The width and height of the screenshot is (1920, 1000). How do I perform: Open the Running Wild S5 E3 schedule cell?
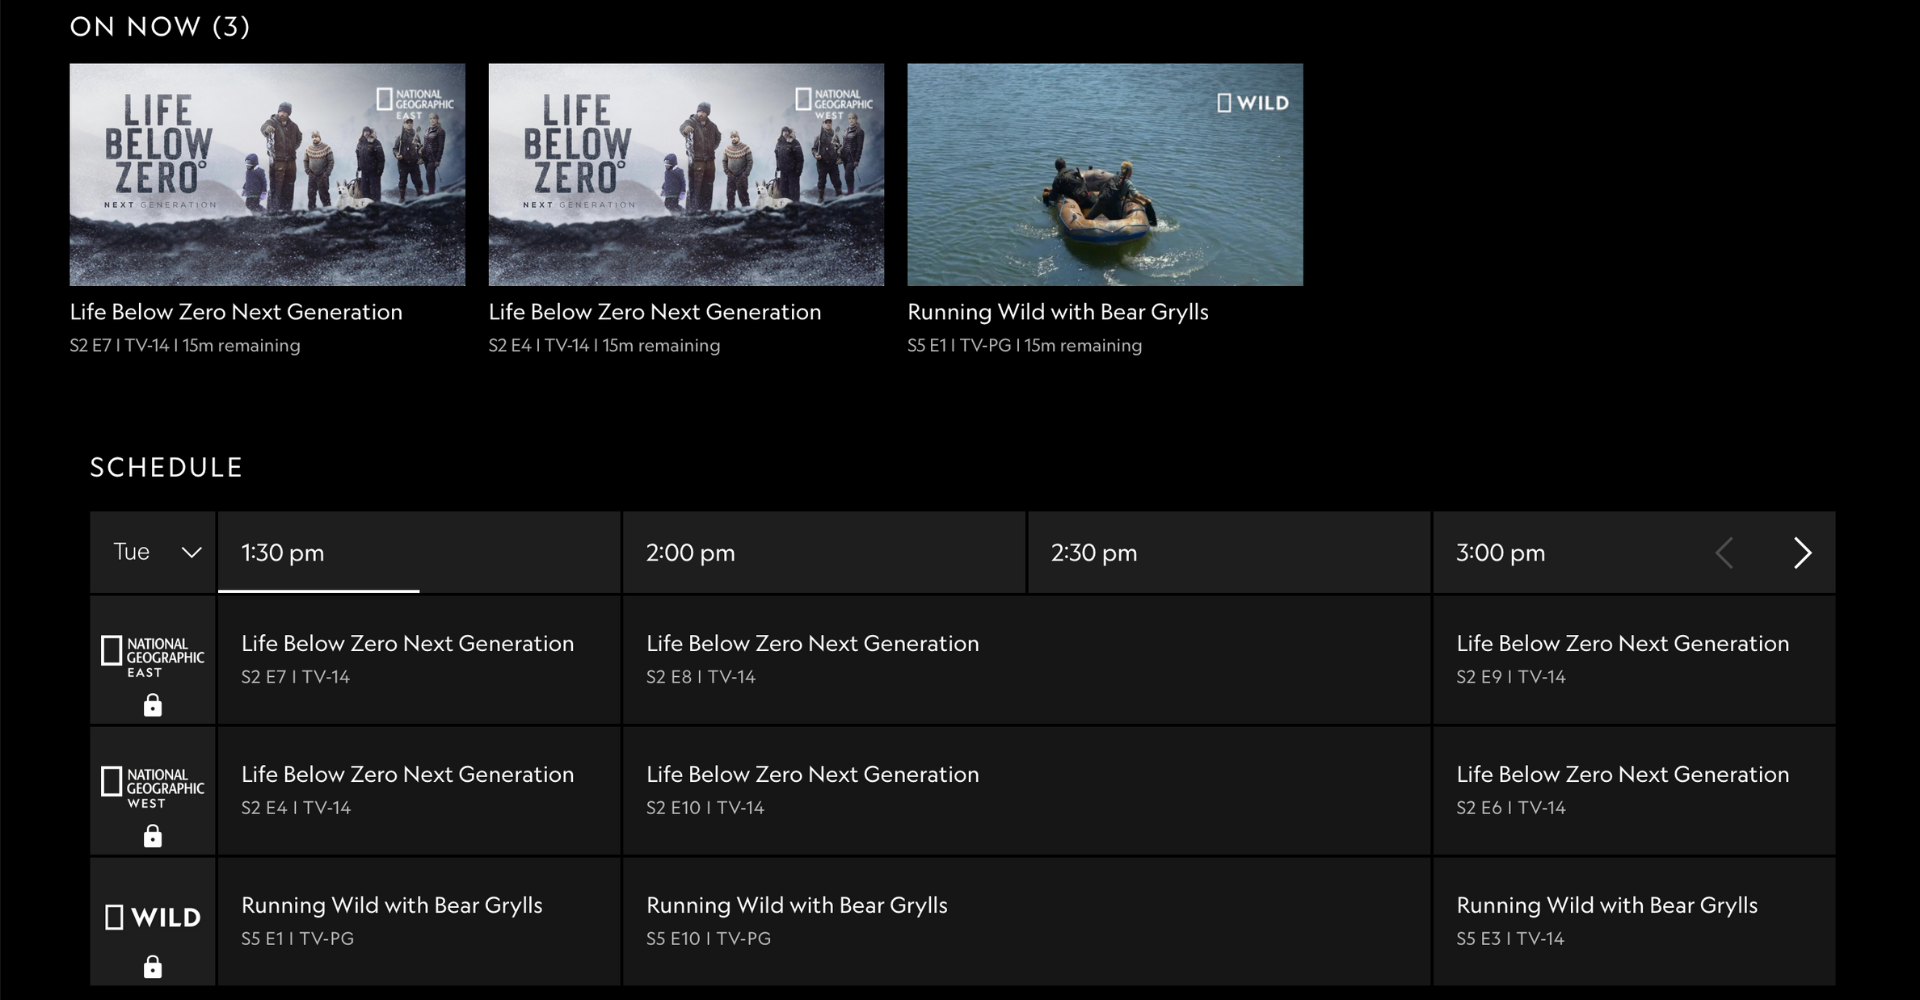pyautogui.click(x=1634, y=922)
